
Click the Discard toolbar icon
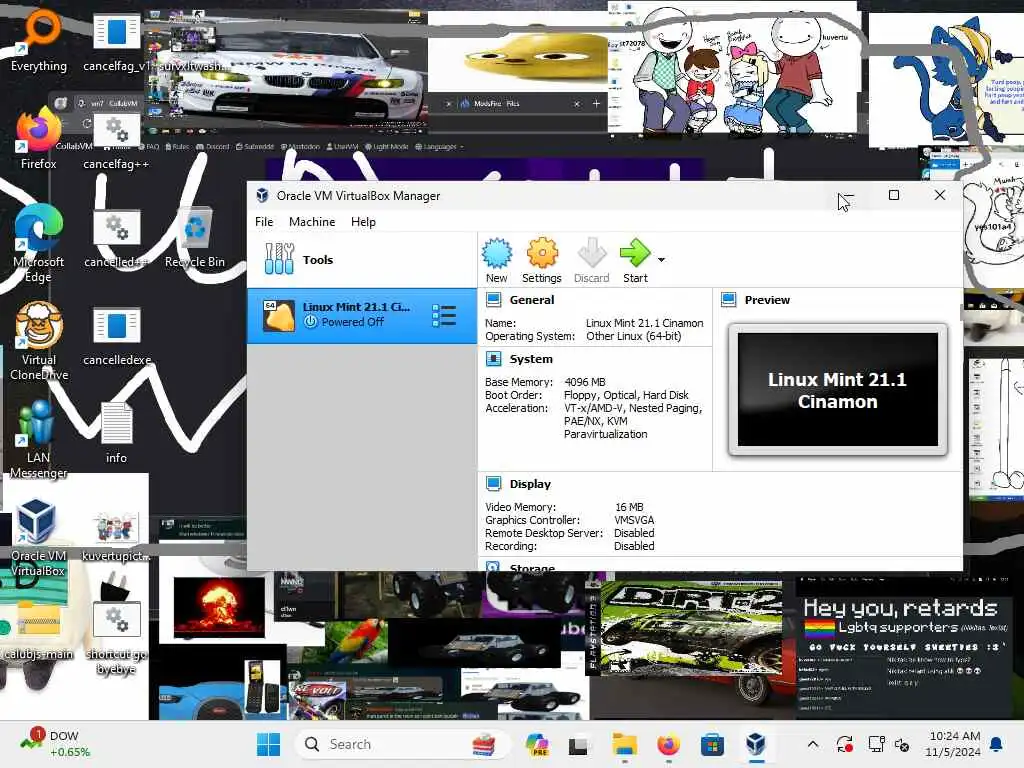592,261
